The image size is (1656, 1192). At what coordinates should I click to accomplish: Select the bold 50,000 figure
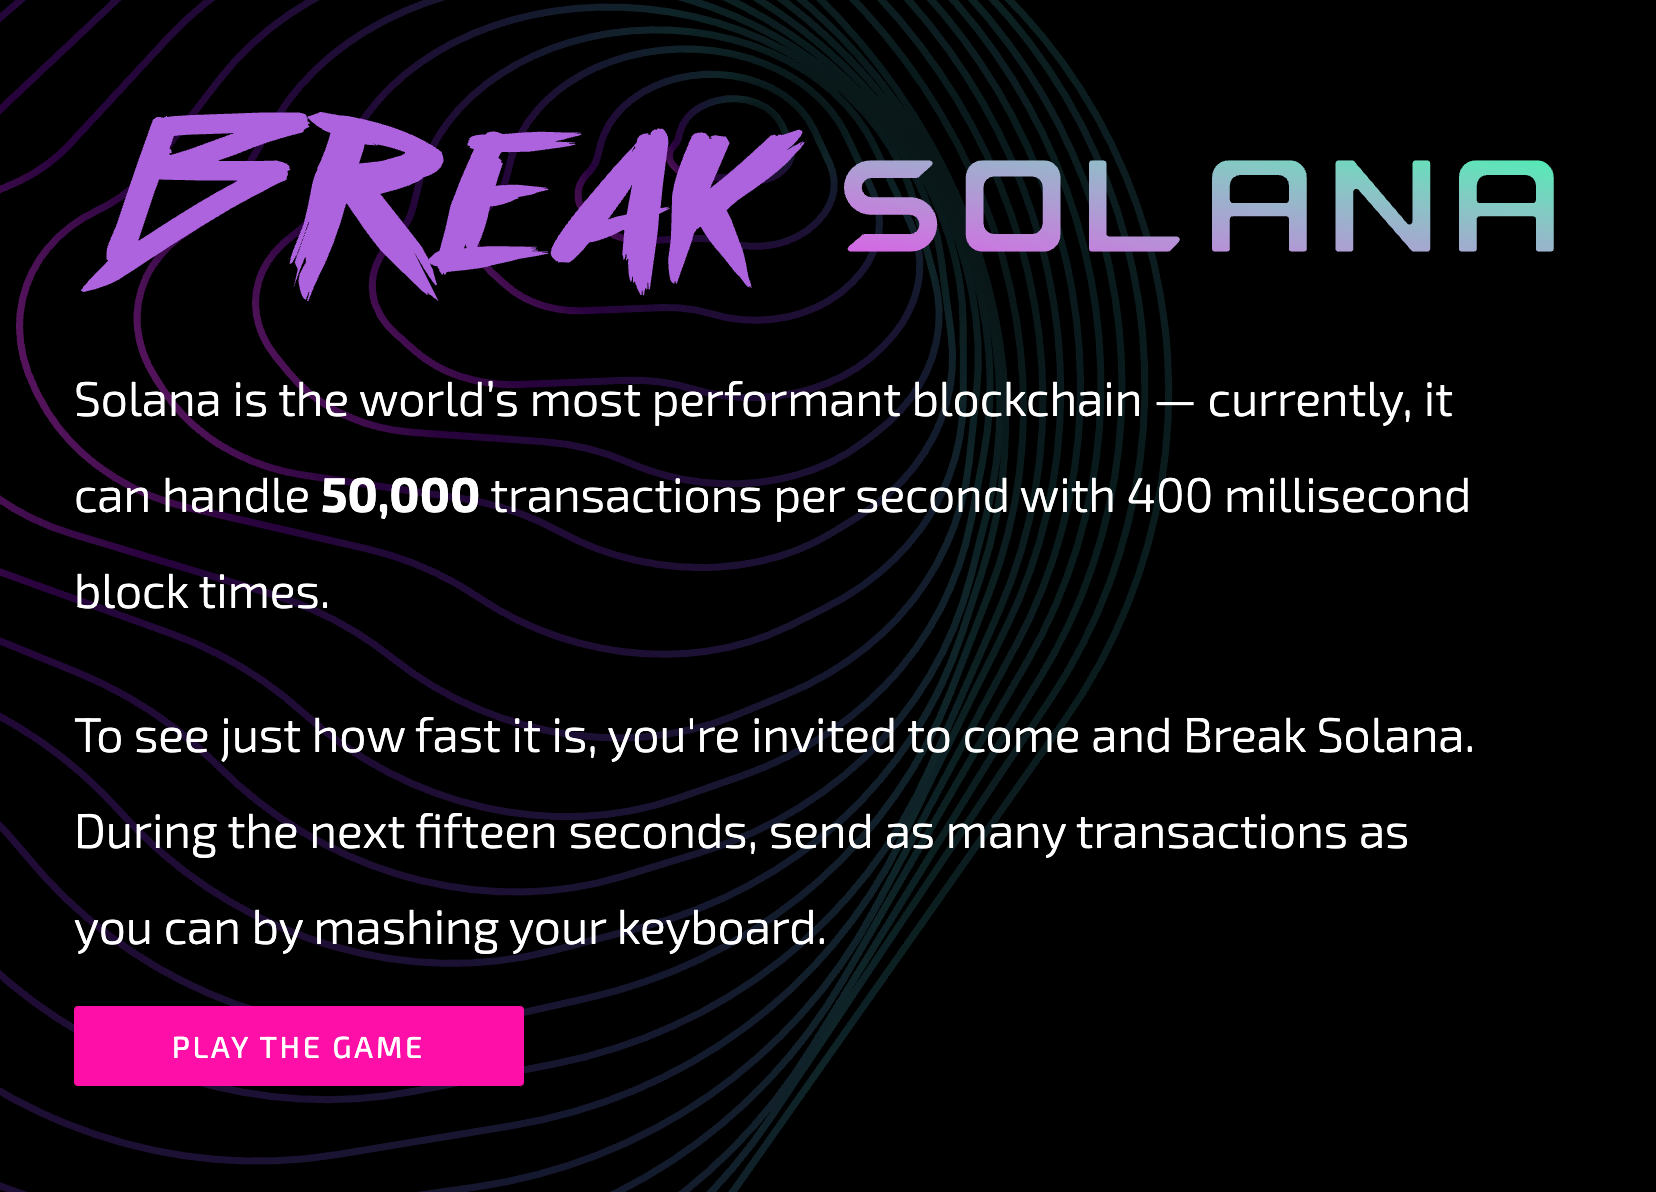(400, 497)
